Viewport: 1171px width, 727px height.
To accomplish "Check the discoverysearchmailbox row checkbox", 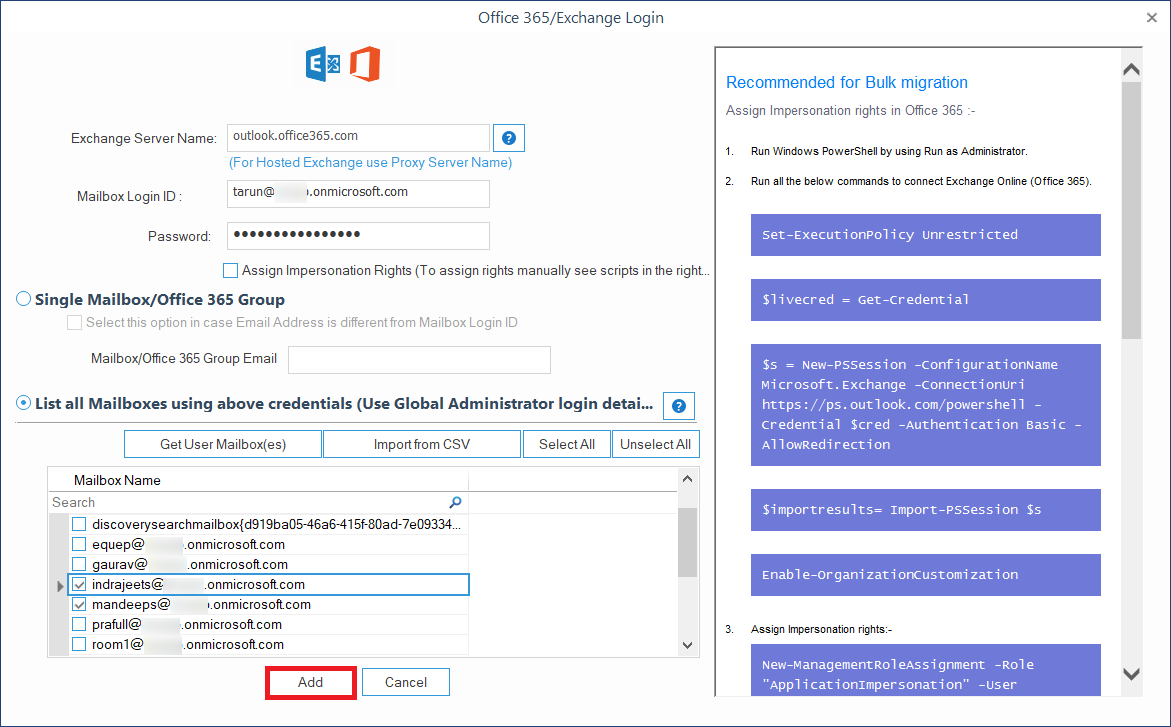I will point(79,525).
